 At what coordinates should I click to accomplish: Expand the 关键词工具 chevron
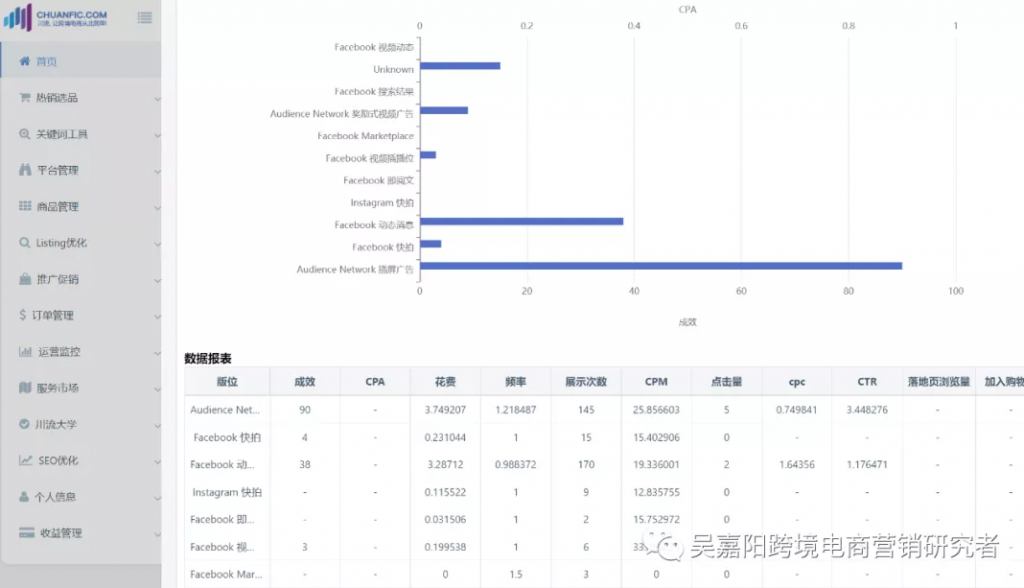pos(157,135)
